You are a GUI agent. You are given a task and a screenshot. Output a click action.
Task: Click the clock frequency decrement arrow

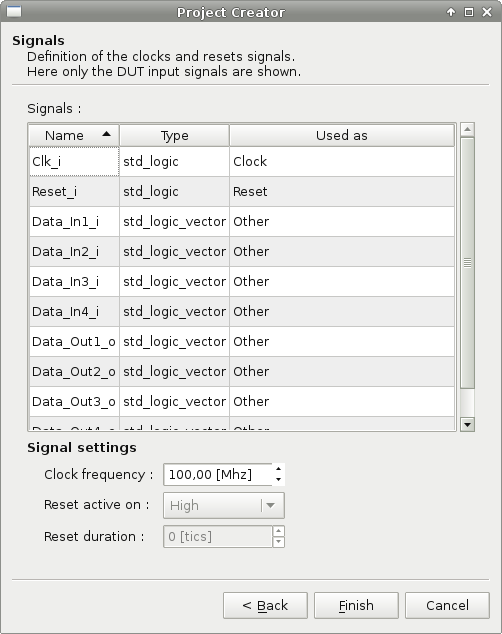pyautogui.click(x=278, y=480)
